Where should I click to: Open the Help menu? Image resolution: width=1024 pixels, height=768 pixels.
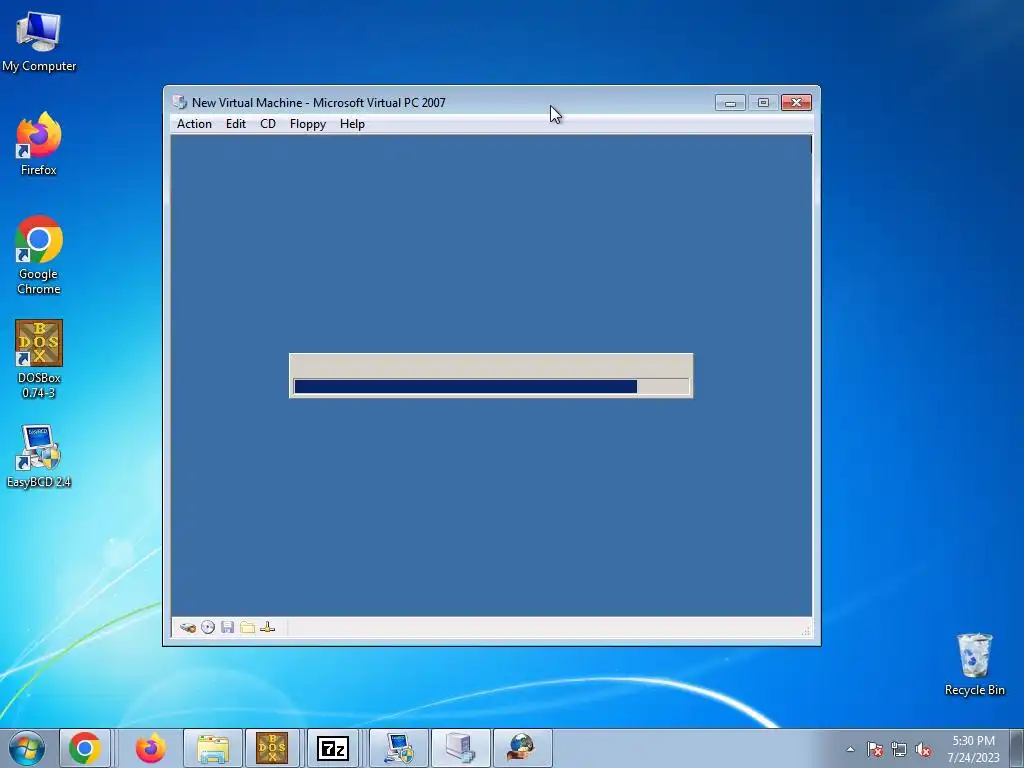[x=352, y=124]
